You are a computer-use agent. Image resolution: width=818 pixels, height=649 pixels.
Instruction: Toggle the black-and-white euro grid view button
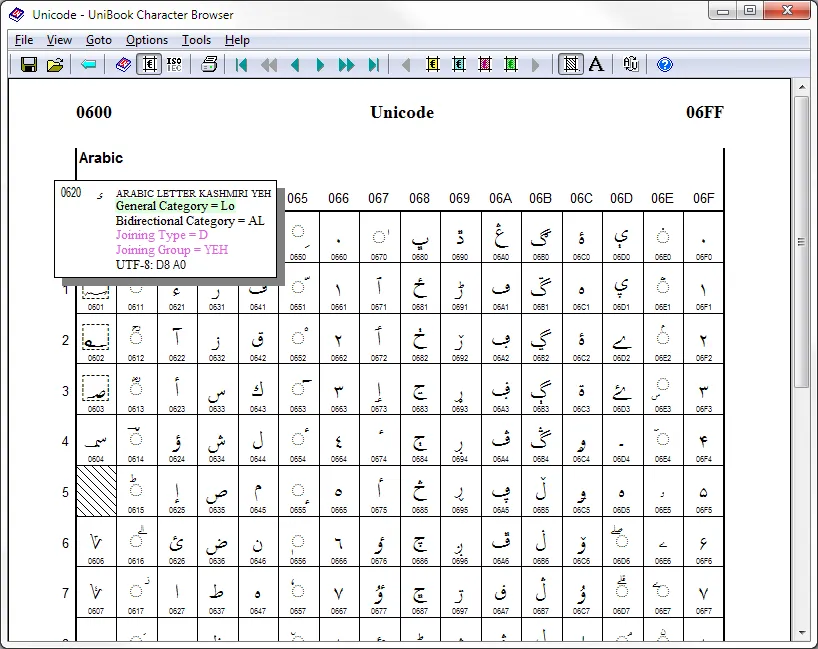[x=149, y=65]
